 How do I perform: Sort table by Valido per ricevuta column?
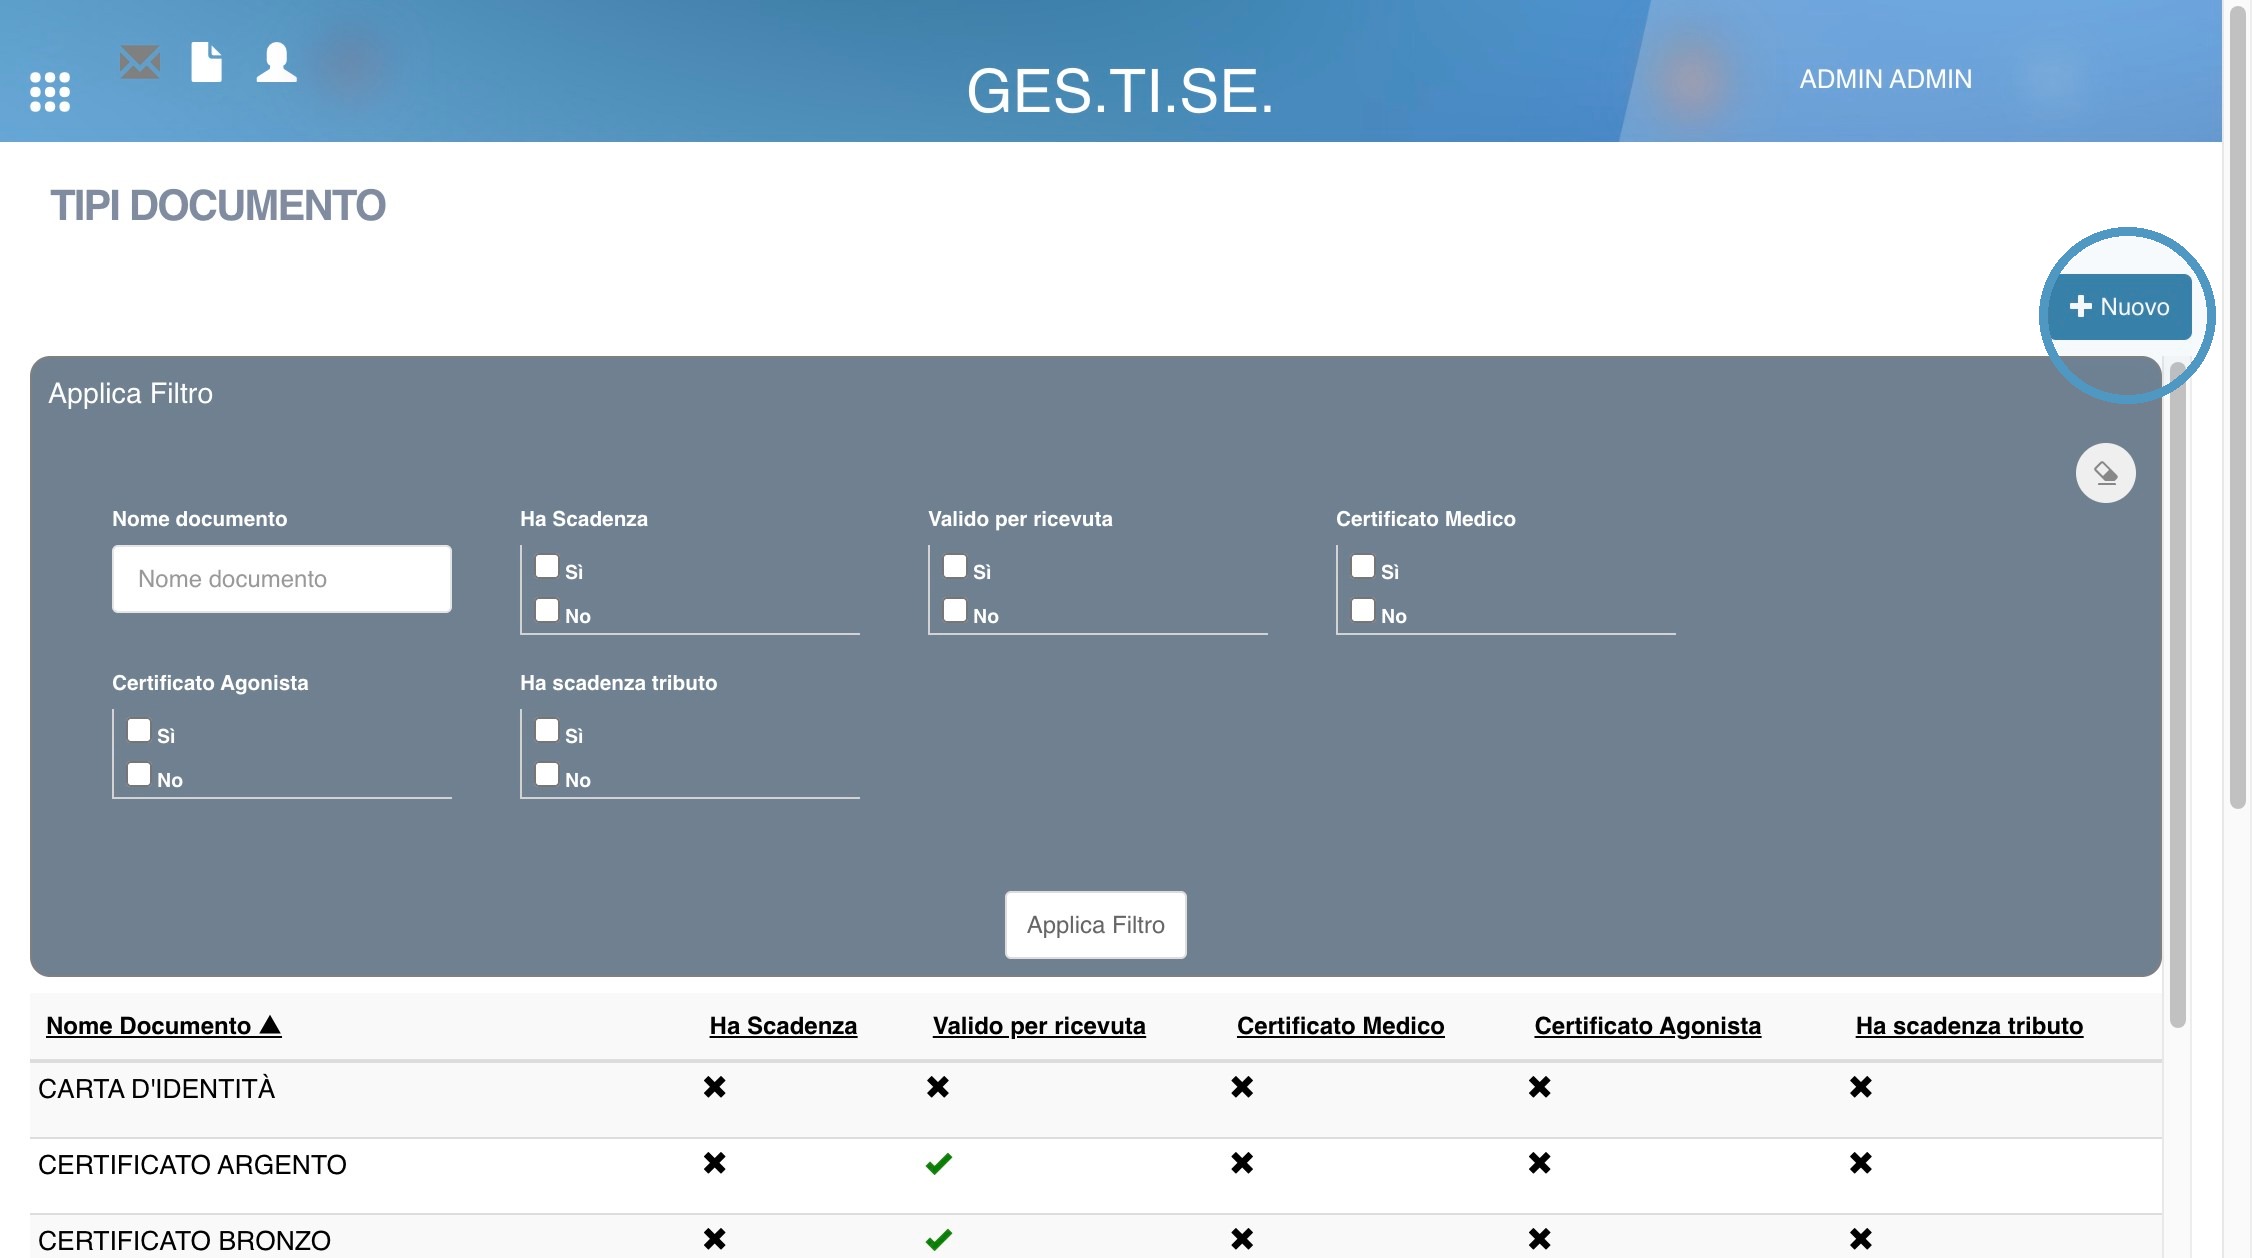tap(1039, 1026)
